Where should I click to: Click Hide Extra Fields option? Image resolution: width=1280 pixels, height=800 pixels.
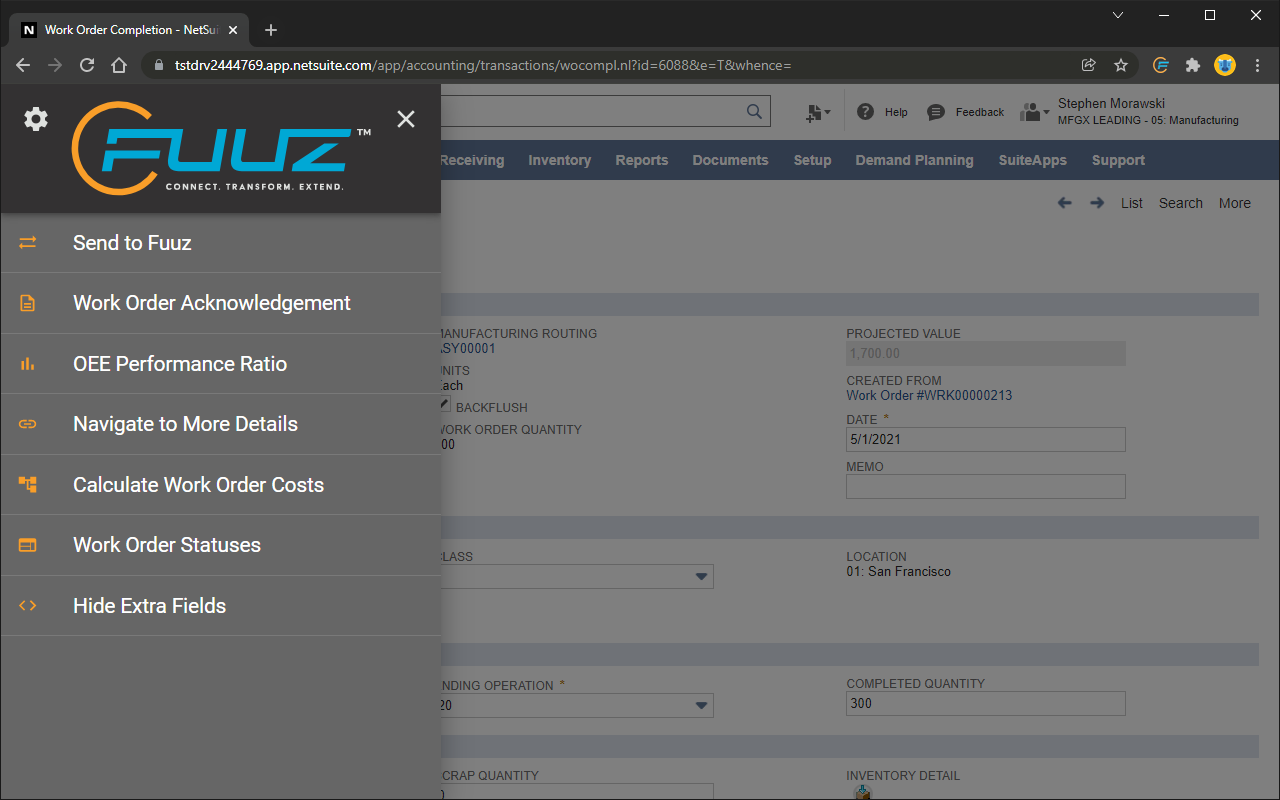point(149,605)
